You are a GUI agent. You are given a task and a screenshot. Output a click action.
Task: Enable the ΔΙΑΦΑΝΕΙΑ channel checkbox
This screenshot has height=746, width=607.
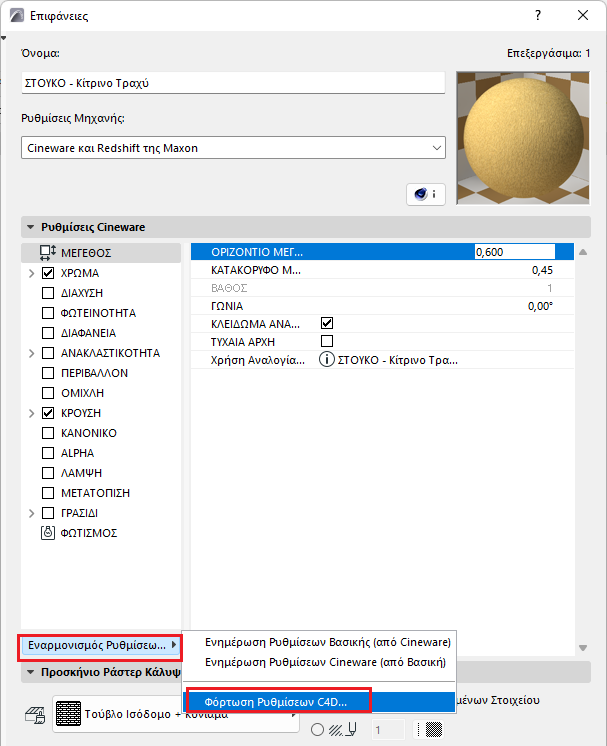click(x=48, y=333)
